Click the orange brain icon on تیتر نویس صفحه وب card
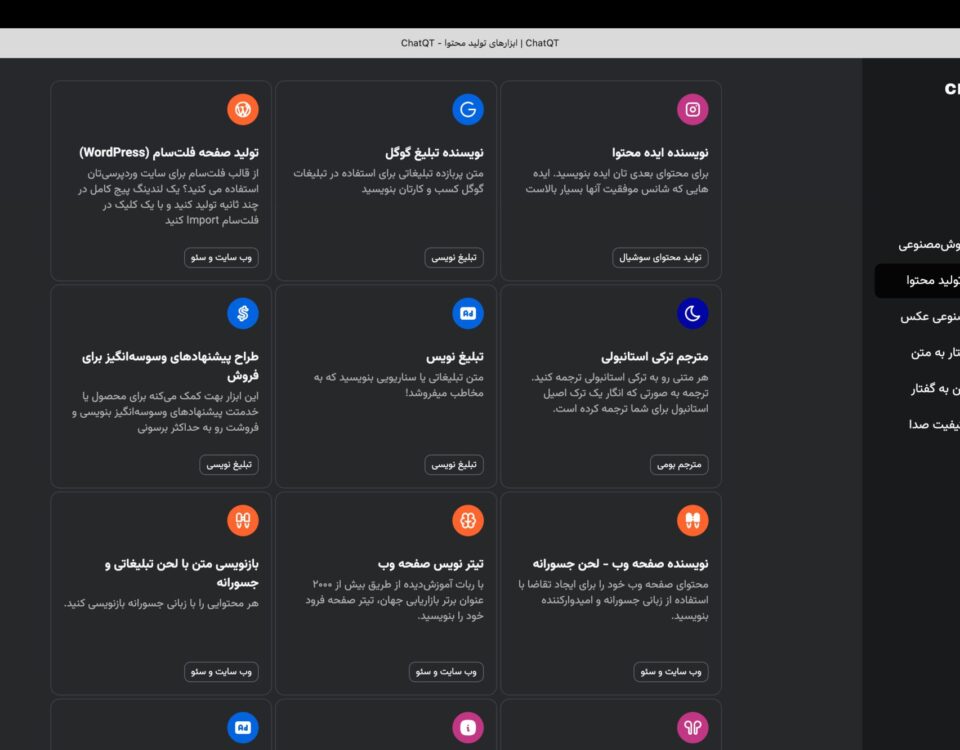The height and width of the screenshot is (750, 960). 468,520
